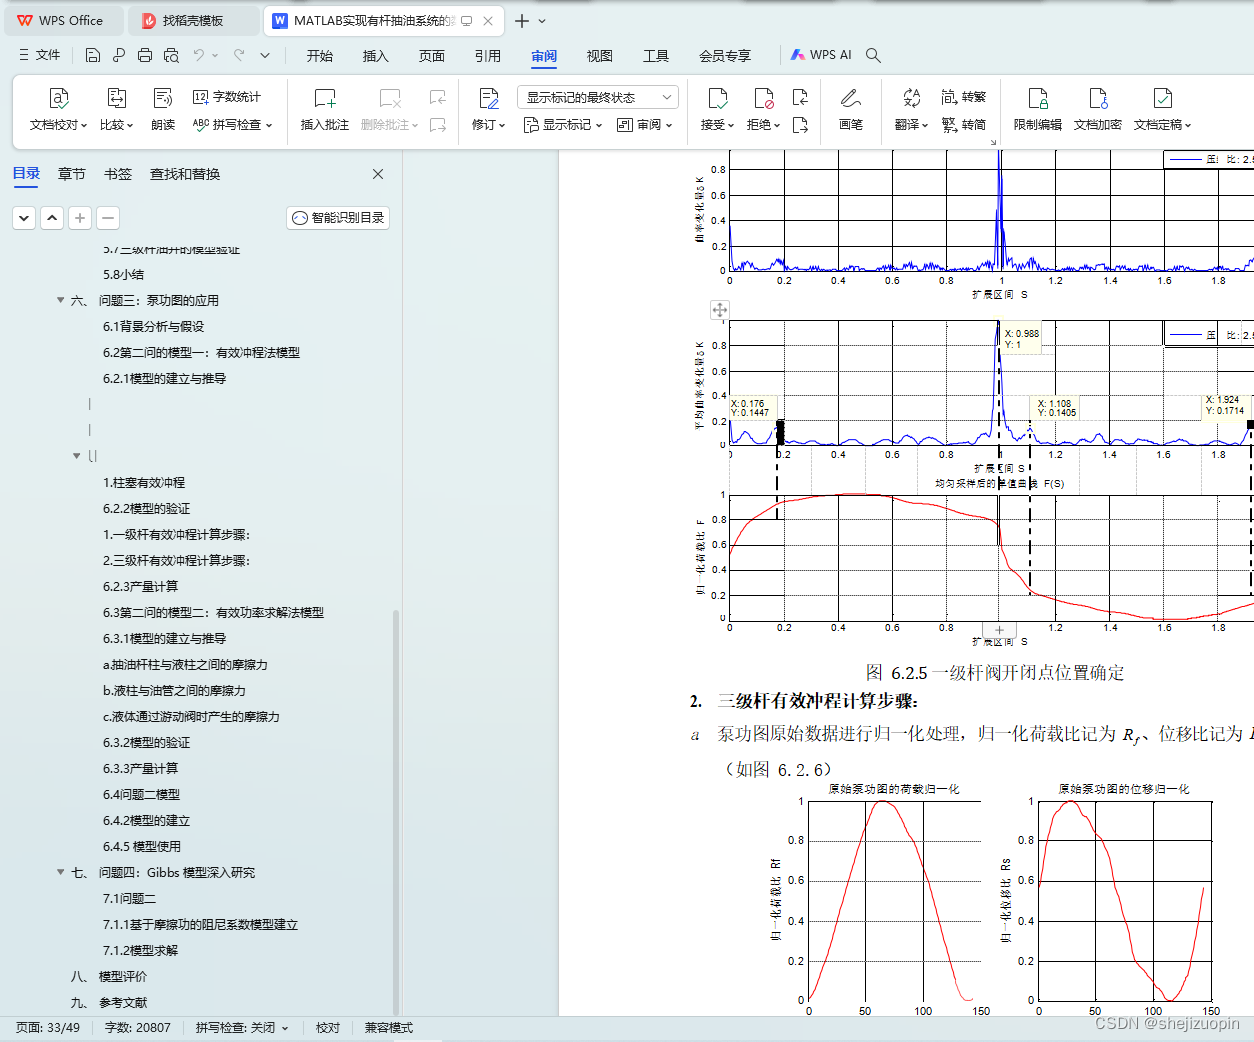This screenshot has width=1254, height=1042.
Task: Click the 文档校对 proofreading icon
Action: pyautogui.click(x=58, y=98)
